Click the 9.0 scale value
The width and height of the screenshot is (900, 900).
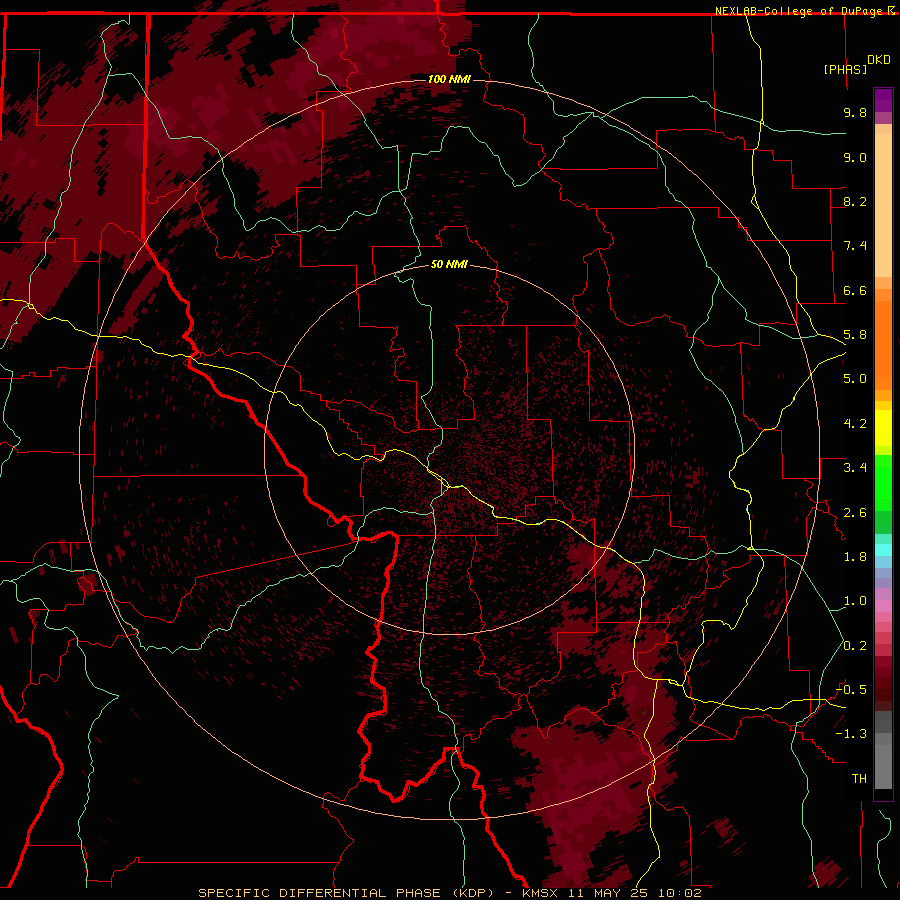855,157
